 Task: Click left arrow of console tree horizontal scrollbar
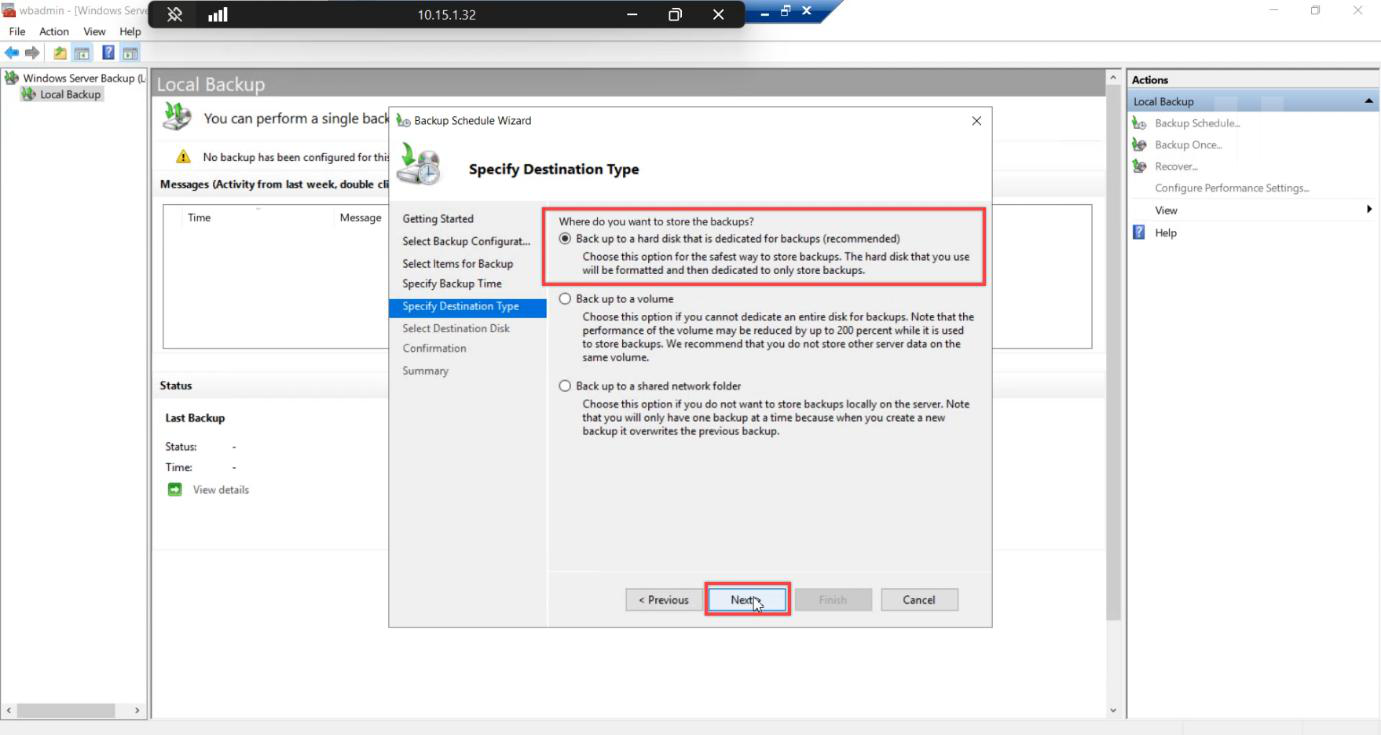9,710
